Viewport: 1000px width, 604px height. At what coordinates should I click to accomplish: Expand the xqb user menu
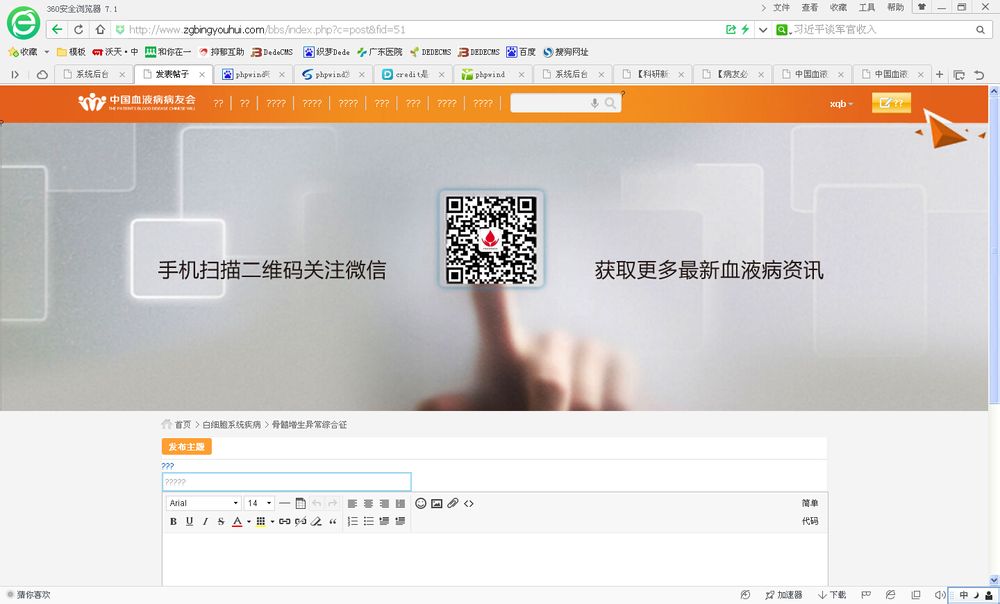point(841,103)
